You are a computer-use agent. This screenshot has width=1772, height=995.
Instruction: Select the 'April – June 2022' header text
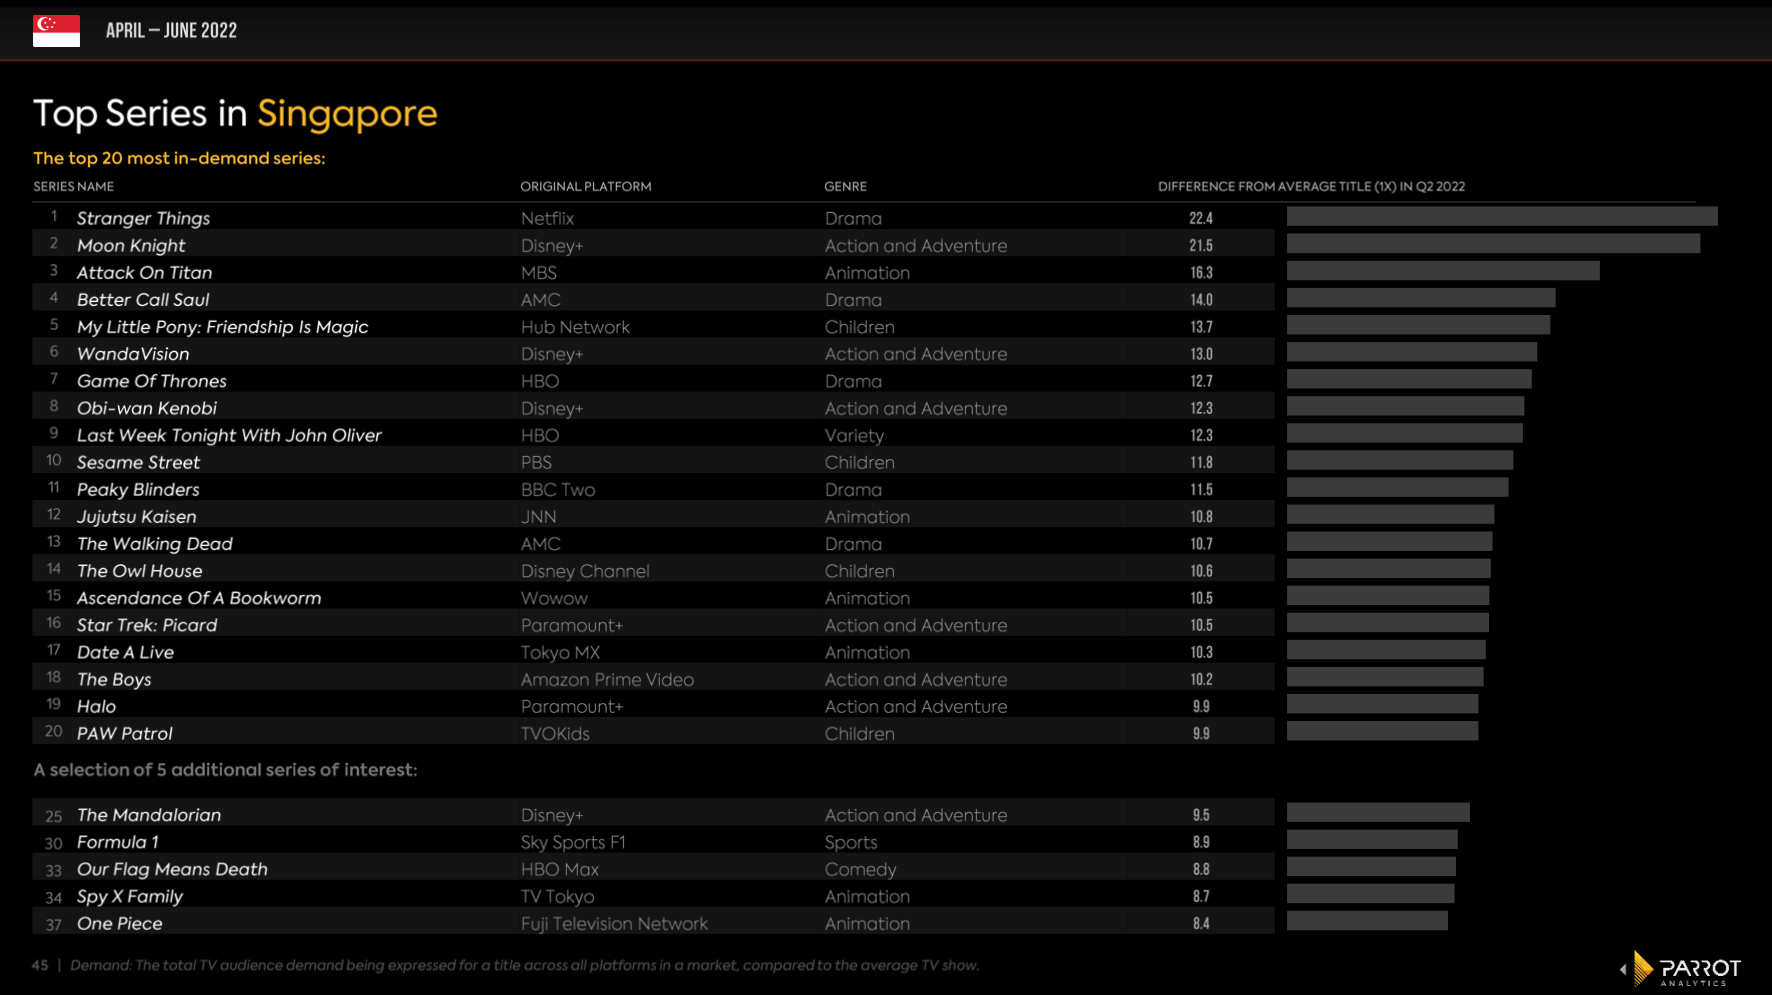(171, 31)
